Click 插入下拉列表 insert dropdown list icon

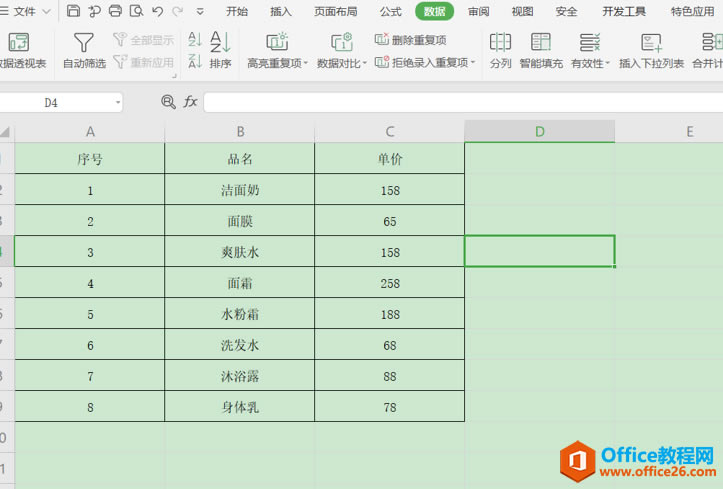652,42
